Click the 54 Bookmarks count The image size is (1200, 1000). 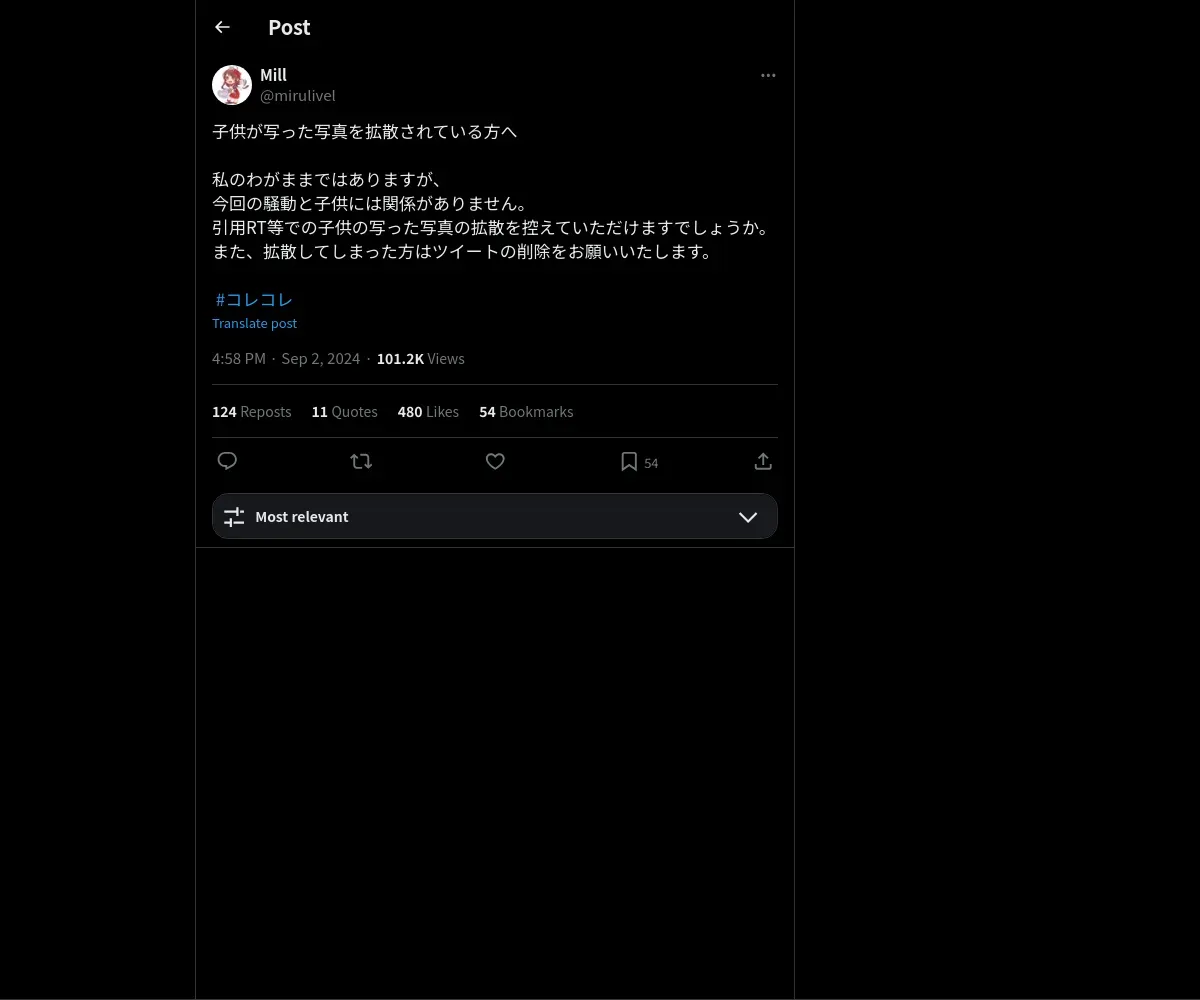pos(526,412)
